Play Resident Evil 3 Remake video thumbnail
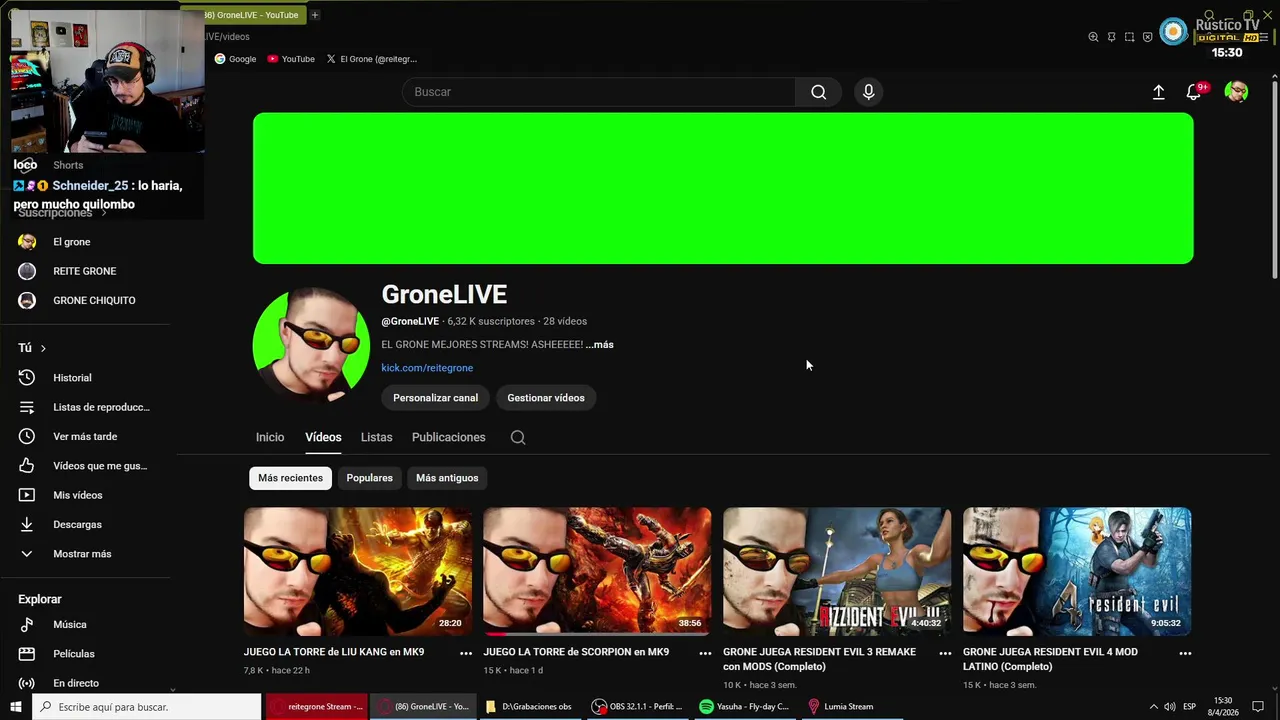 [837, 571]
